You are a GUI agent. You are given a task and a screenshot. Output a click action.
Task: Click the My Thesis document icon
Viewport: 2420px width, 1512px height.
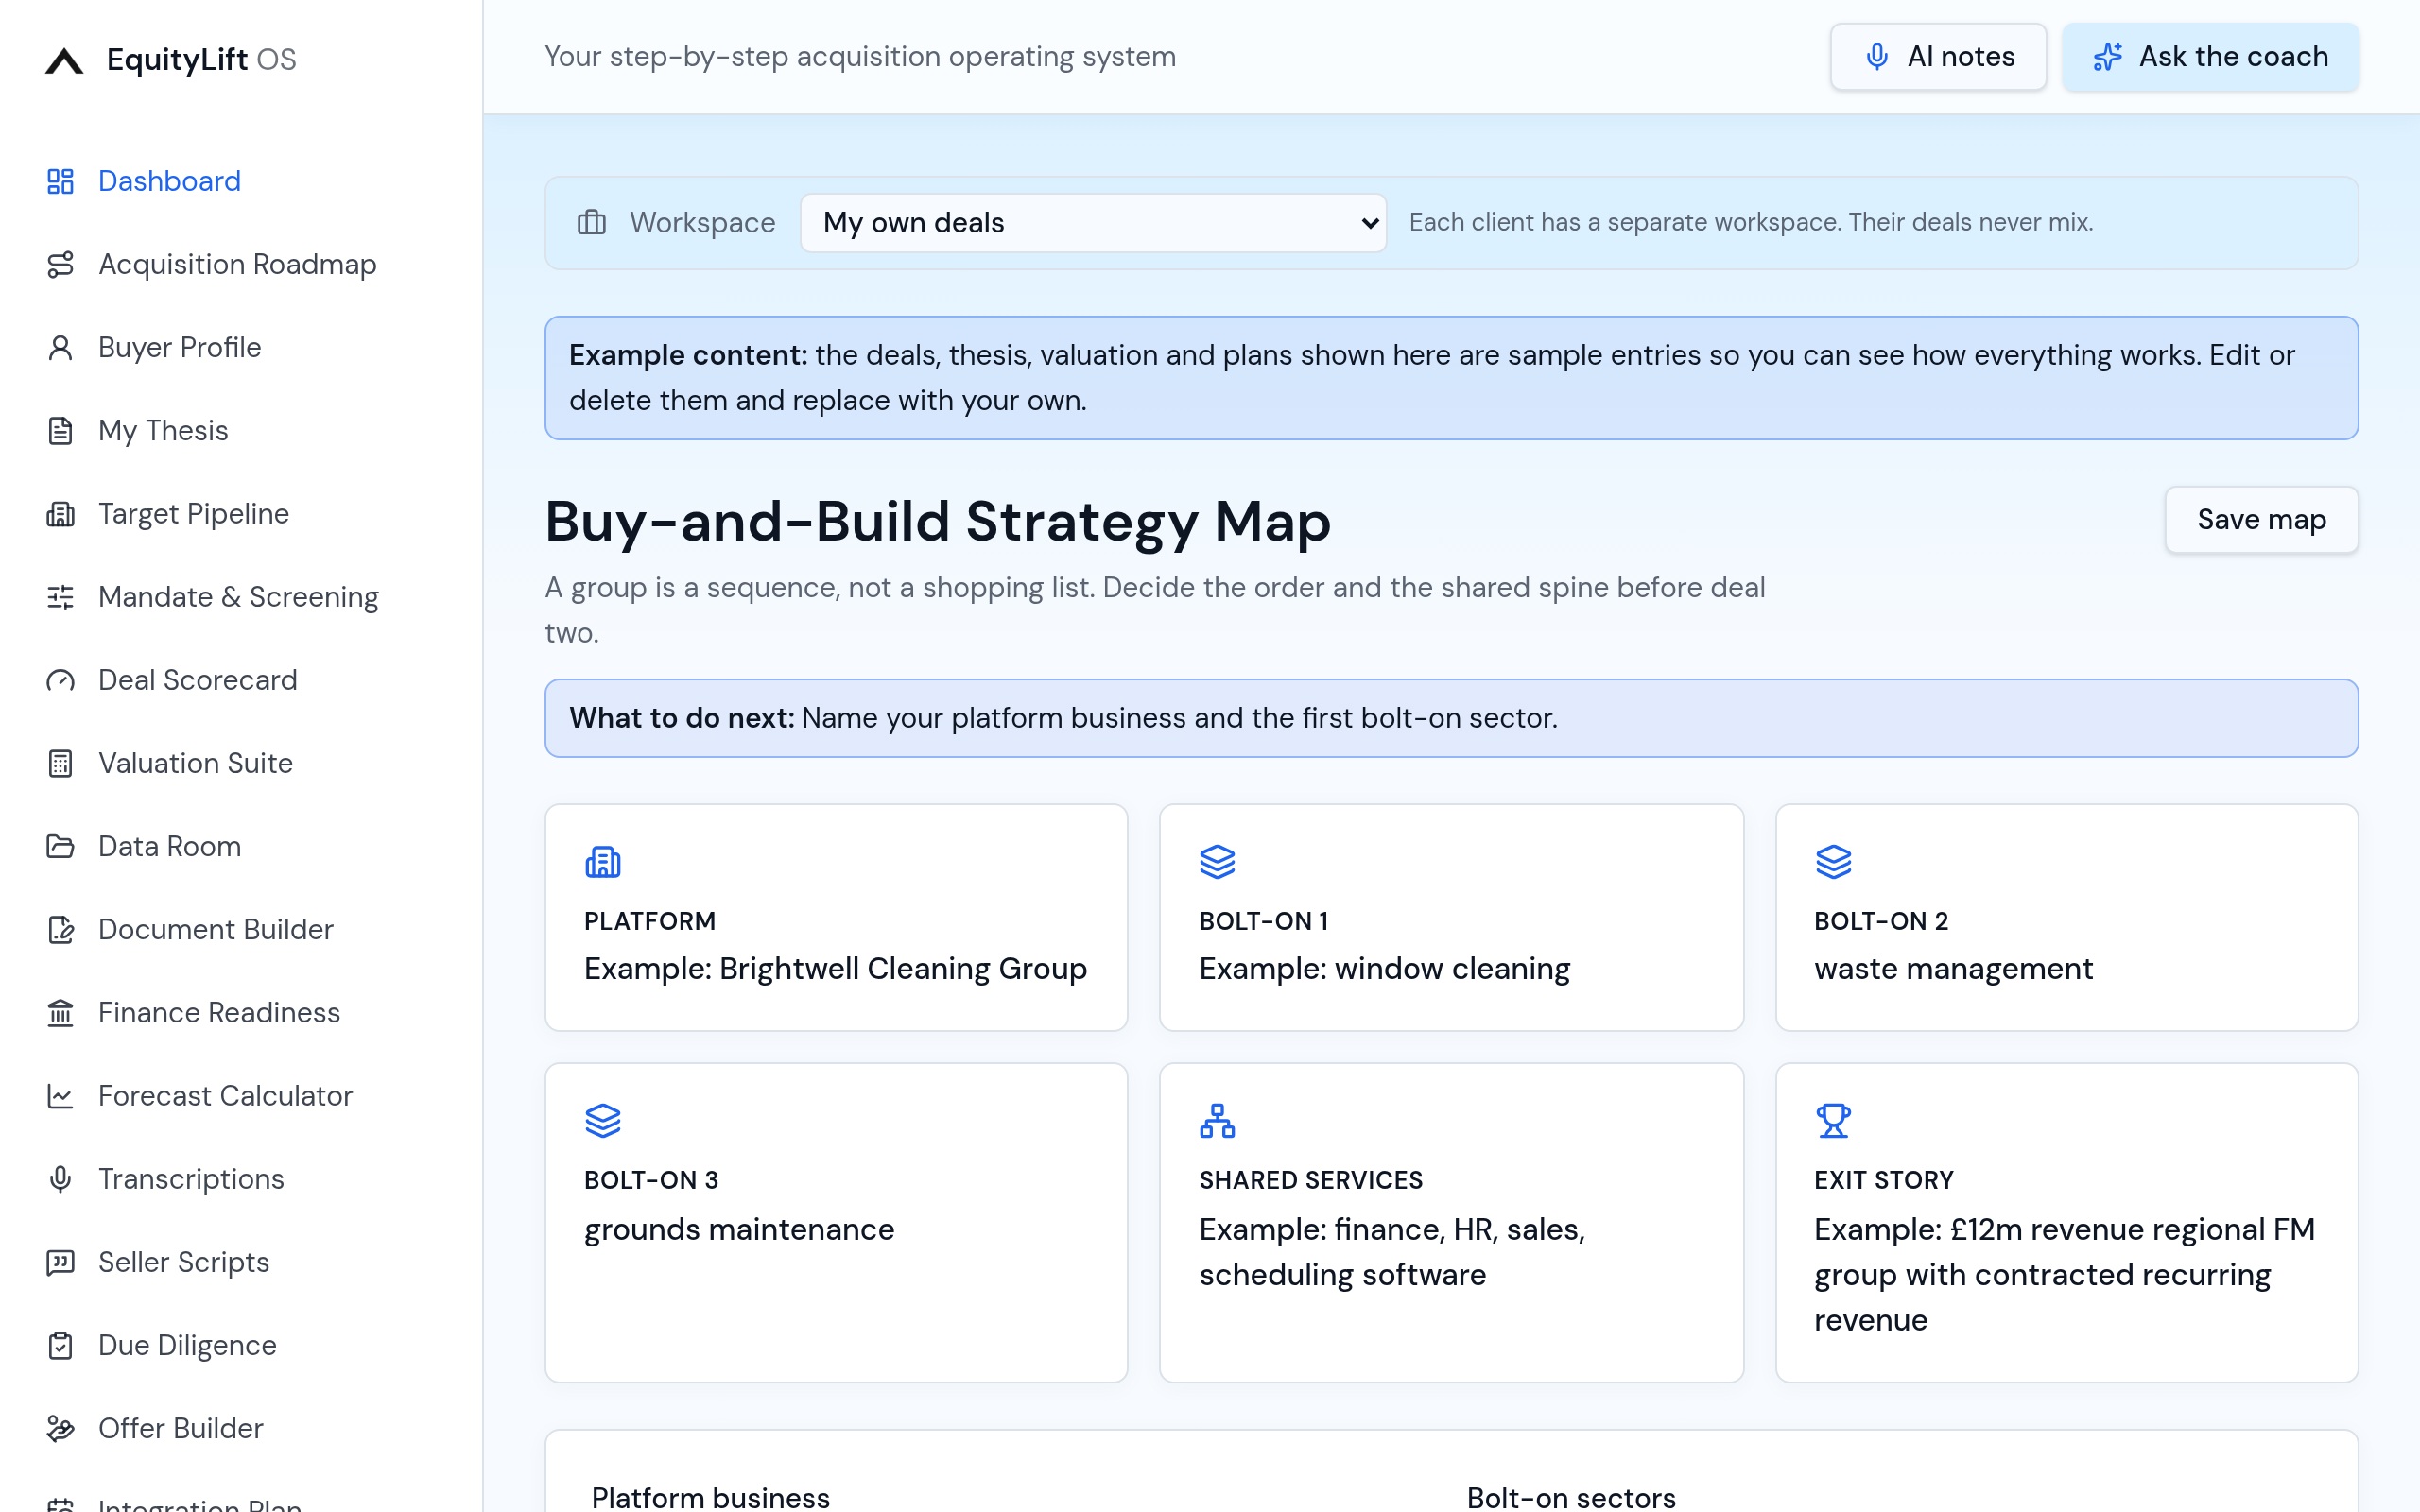[60, 430]
